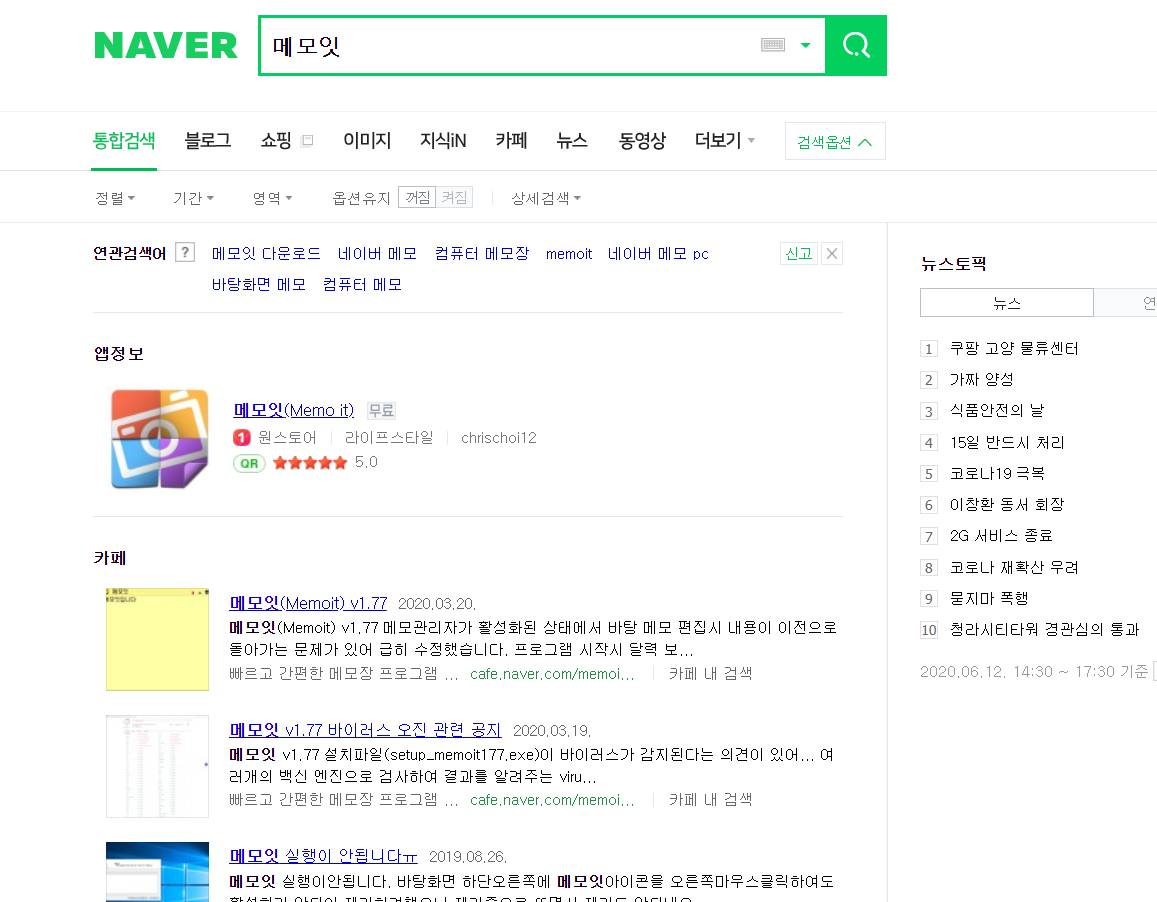1157x902 pixels.
Task: Click the 라이프스타일 category text
Action: 389,438
